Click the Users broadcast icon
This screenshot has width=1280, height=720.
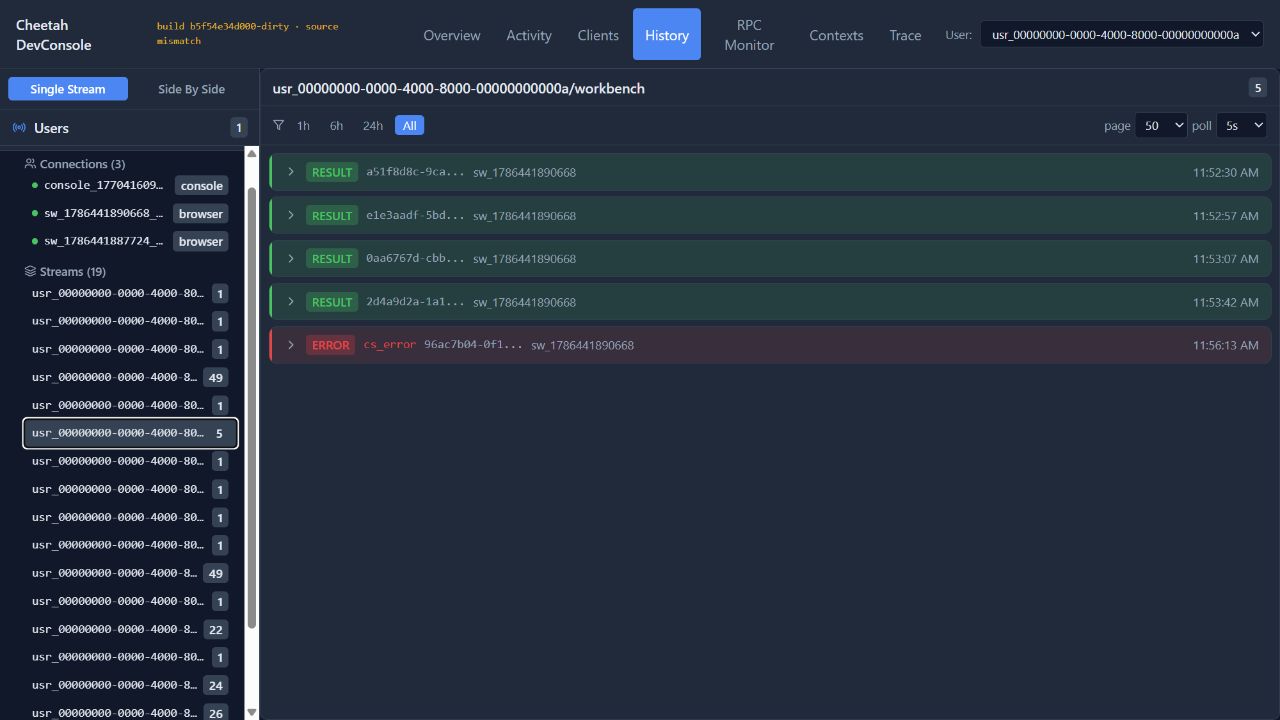(x=19, y=128)
